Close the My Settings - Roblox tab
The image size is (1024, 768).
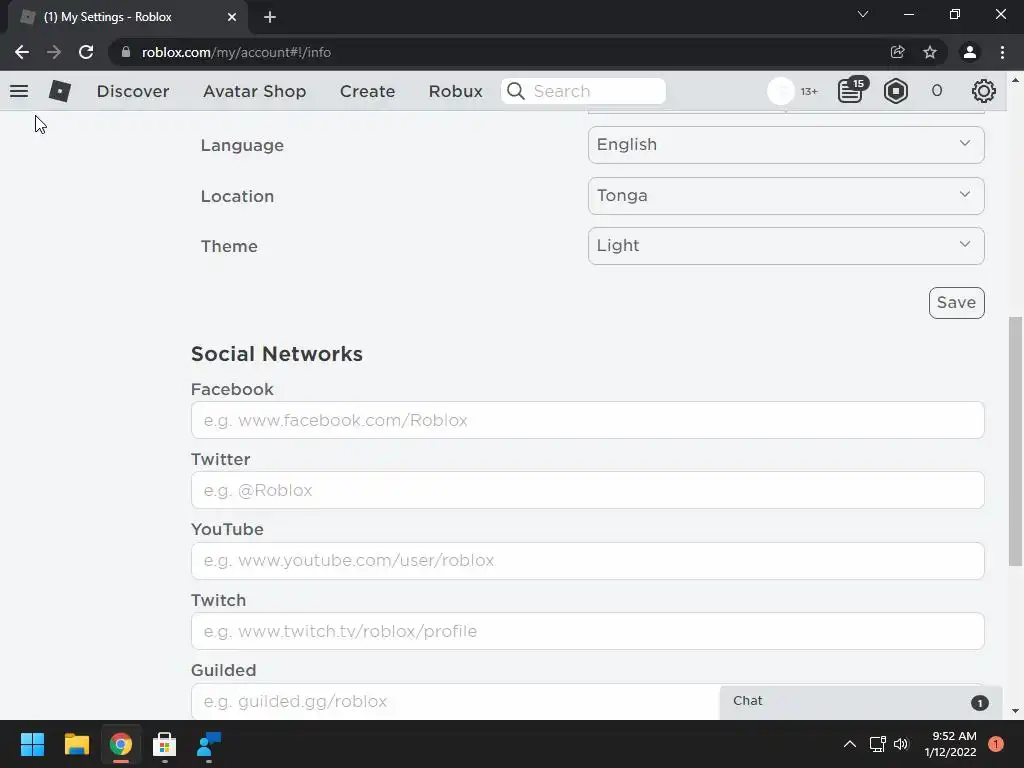[x=232, y=17]
